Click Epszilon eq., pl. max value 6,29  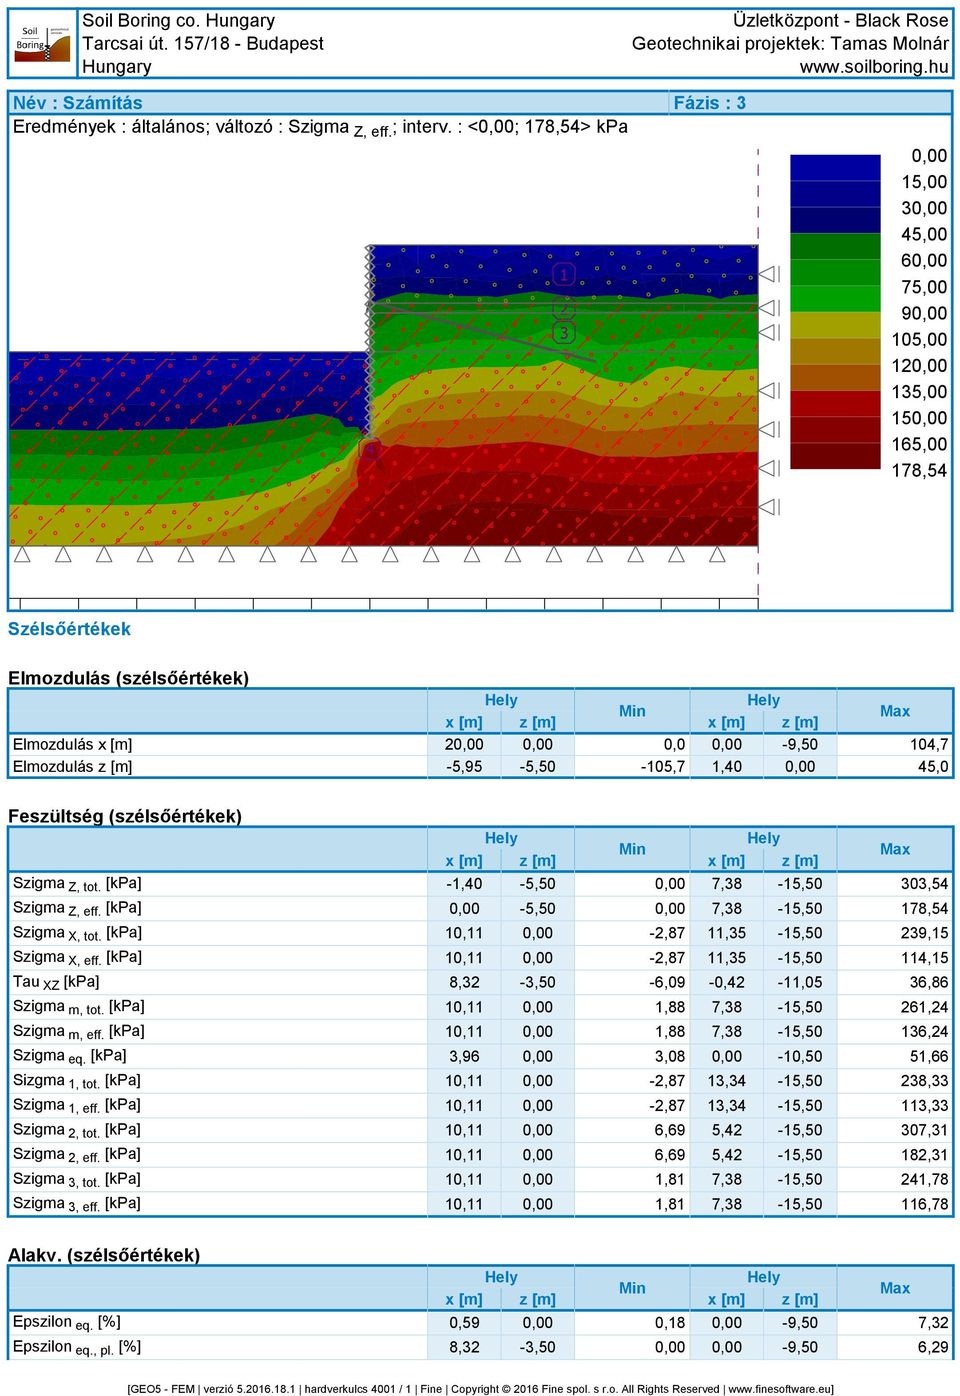[x=933, y=1347]
